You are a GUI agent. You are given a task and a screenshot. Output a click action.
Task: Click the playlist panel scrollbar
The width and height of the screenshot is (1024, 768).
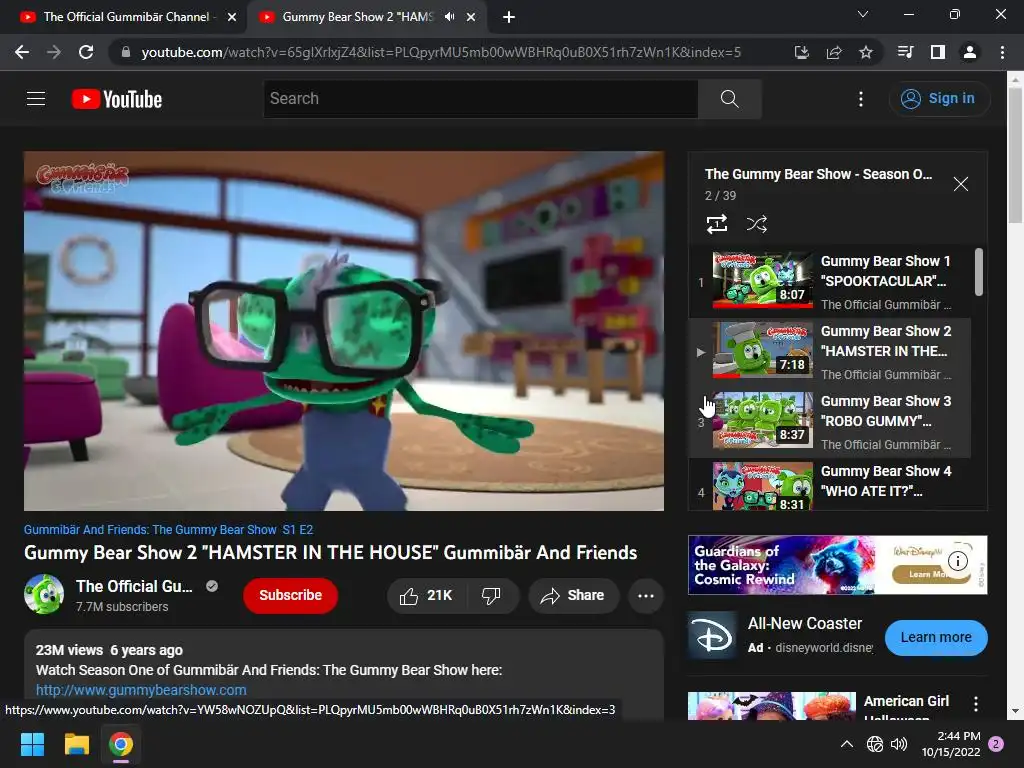(978, 272)
